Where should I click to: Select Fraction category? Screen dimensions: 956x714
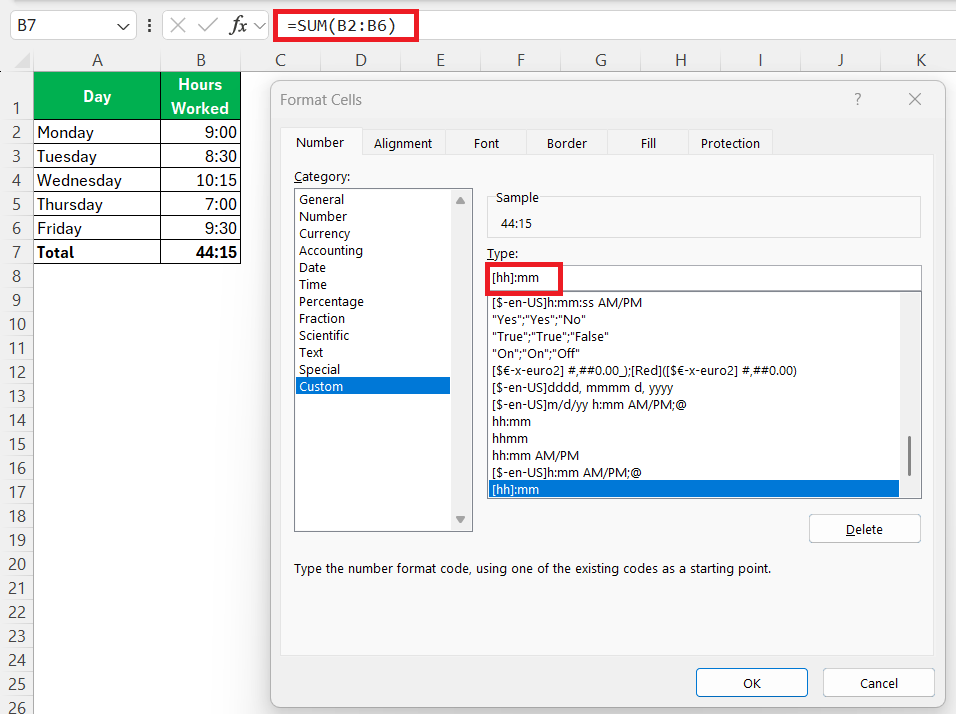373,318
